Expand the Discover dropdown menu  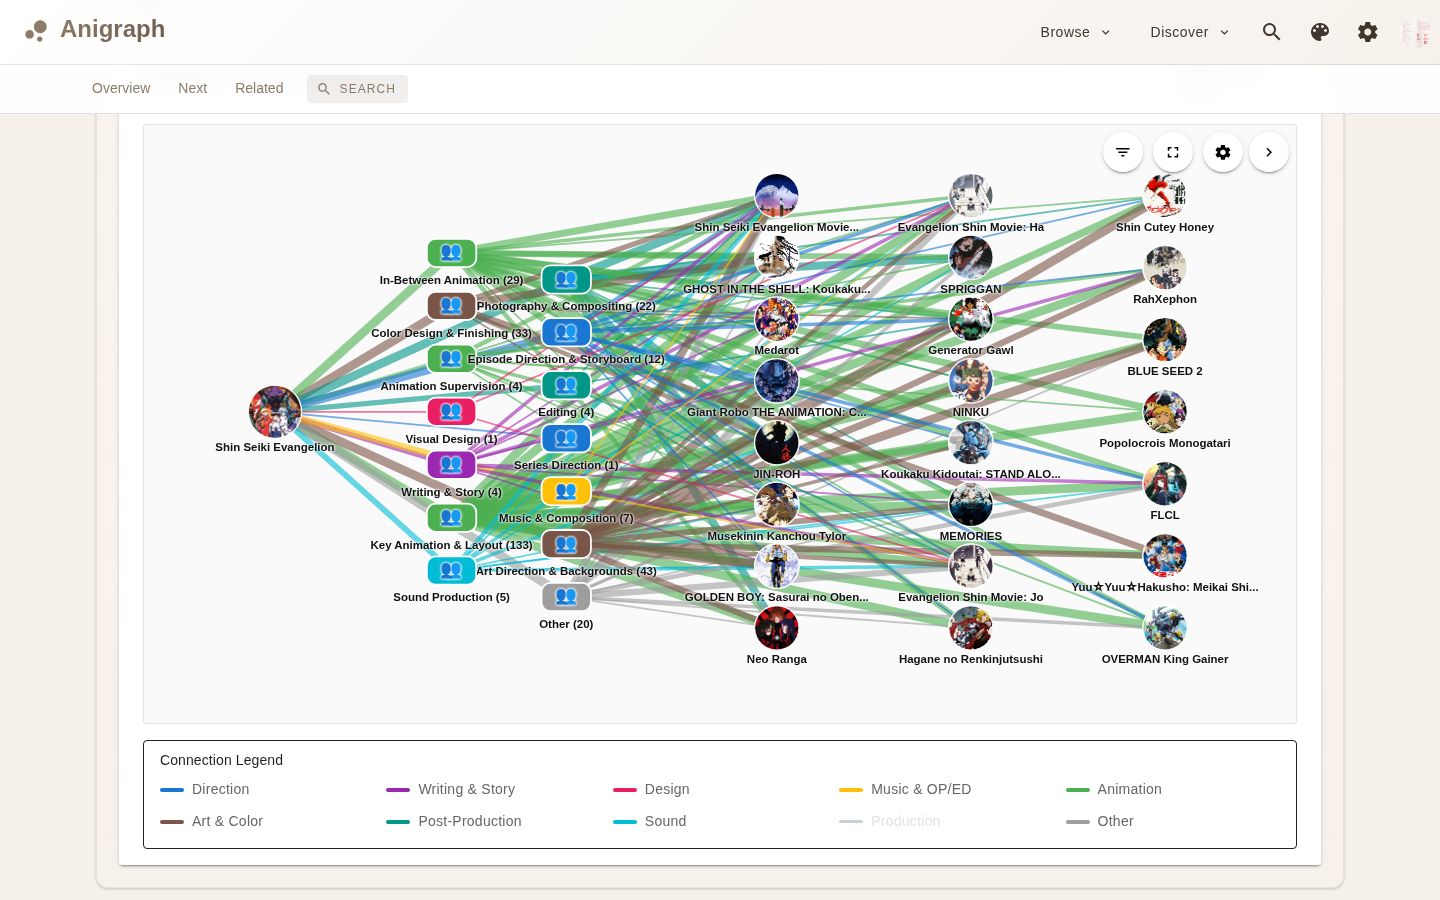(x=1189, y=32)
